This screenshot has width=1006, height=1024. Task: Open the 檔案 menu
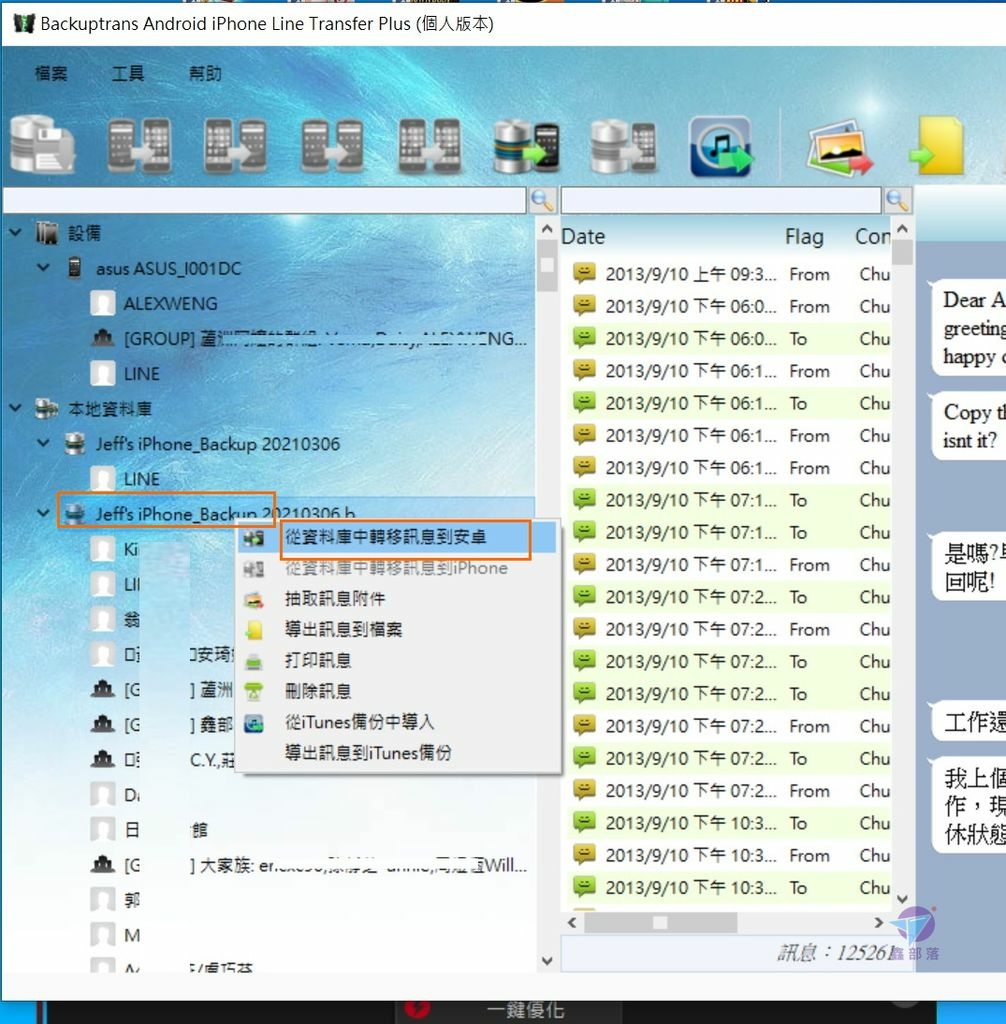point(51,73)
